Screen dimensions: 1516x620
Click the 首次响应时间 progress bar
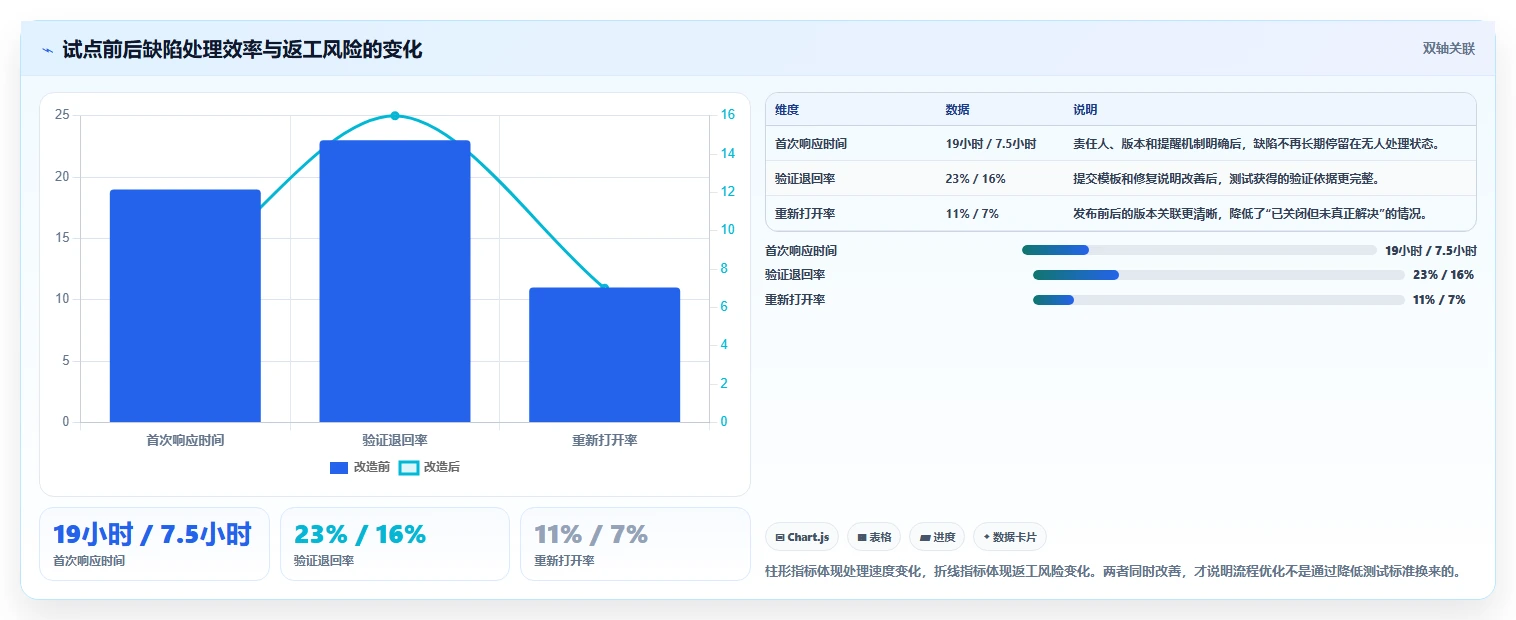(1199, 250)
